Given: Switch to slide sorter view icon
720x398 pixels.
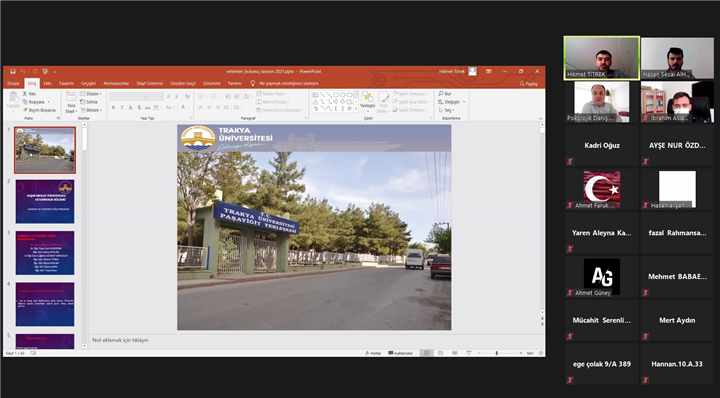Looking at the screenshot, I should (441, 353).
